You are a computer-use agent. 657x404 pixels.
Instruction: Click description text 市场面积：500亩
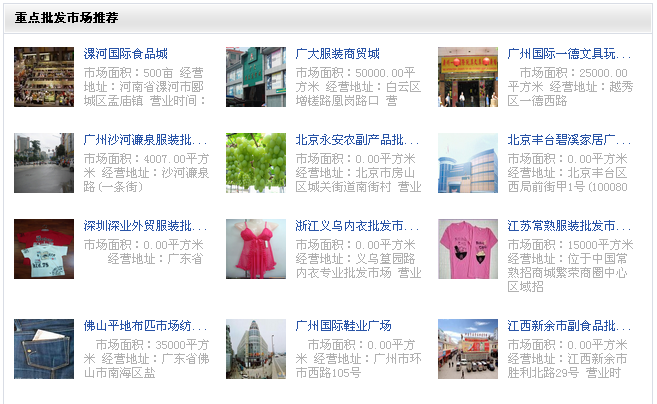(128, 73)
